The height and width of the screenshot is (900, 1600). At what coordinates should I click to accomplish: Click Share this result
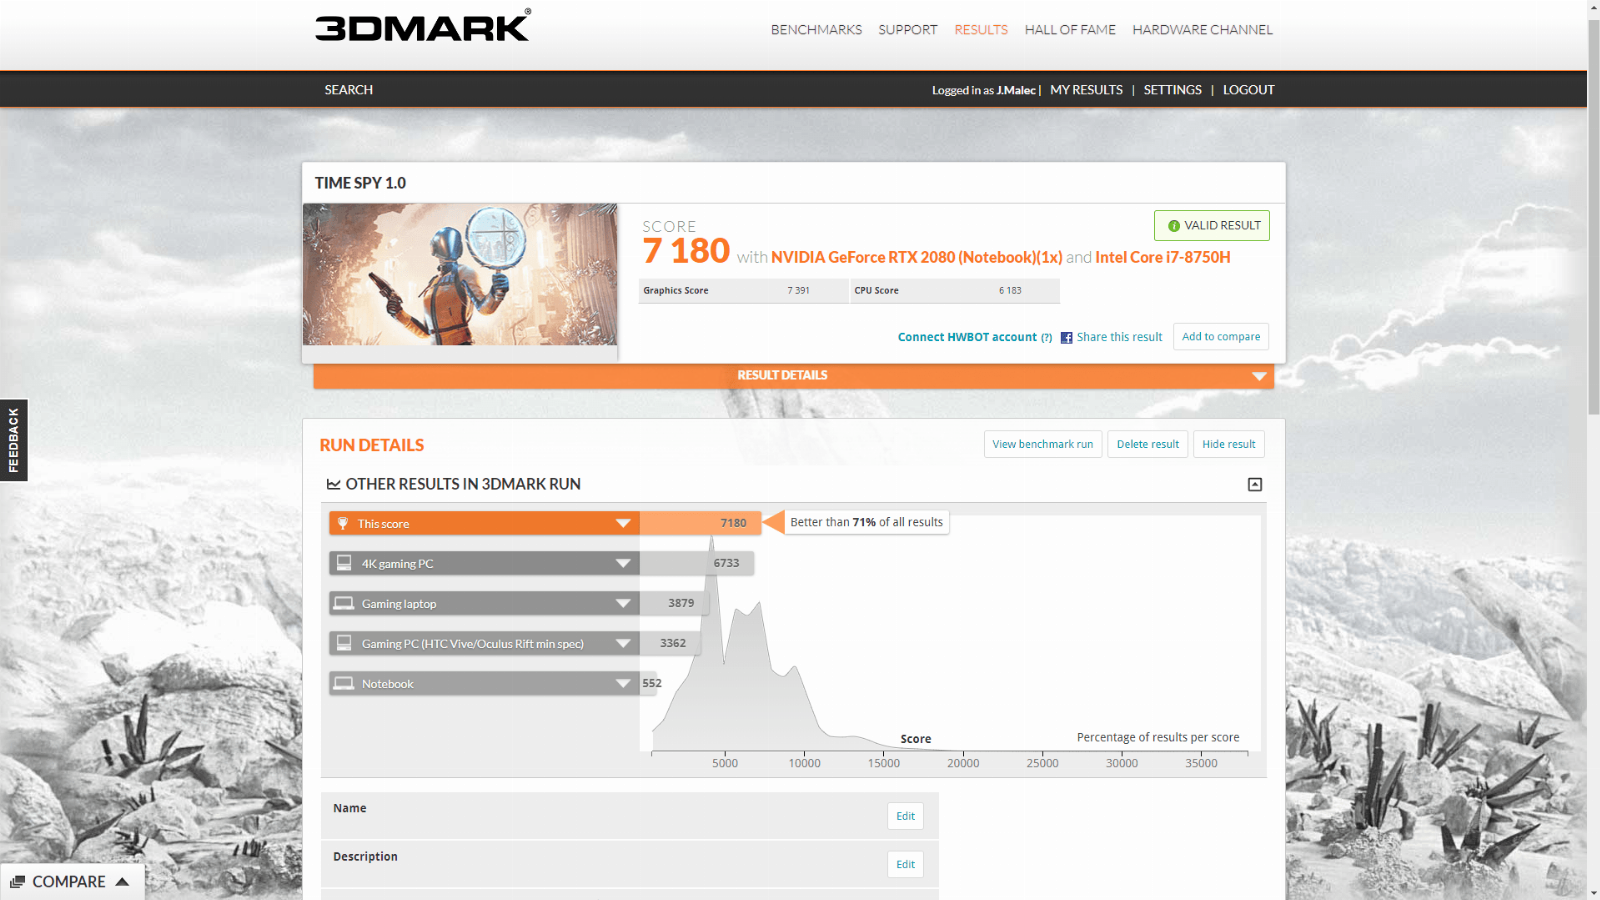(1119, 337)
